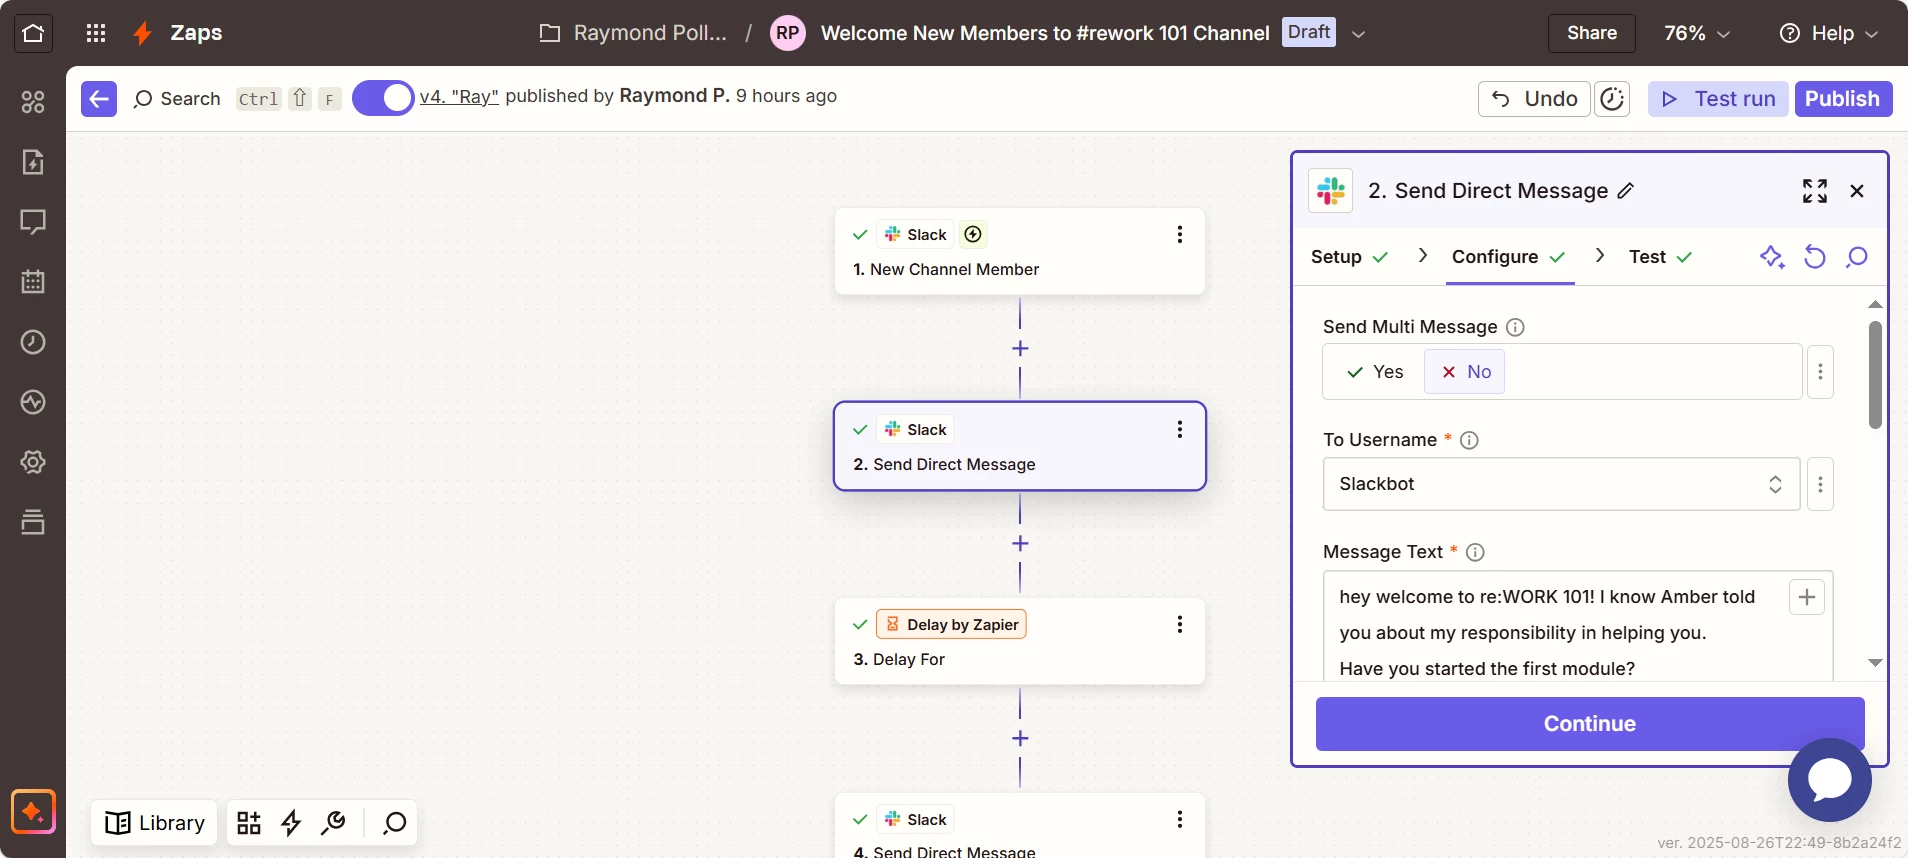
Task: Click the Zaps lightning bolt logo
Action: tap(142, 33)
